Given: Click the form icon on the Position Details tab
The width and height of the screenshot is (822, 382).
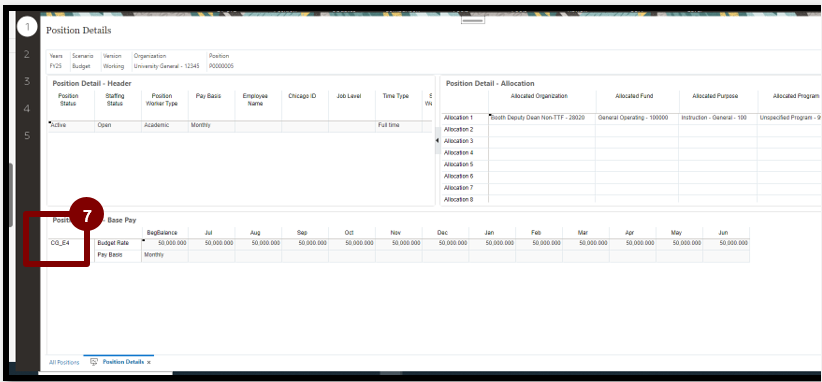Looking at the screenshot, I should click(x=94, y=362).
